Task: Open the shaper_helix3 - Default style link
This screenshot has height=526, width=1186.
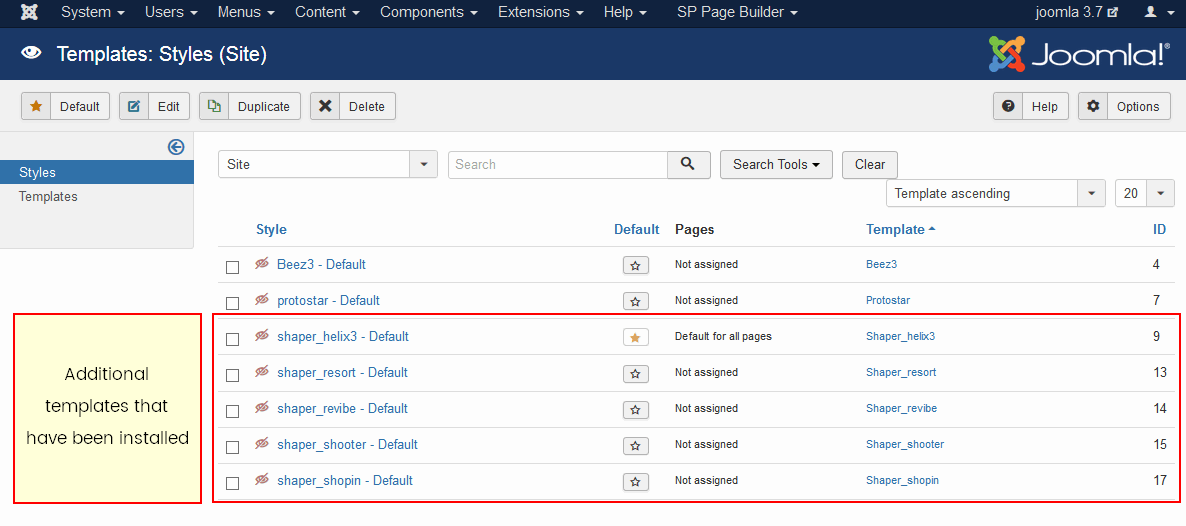Action: (x=342, y=337)
